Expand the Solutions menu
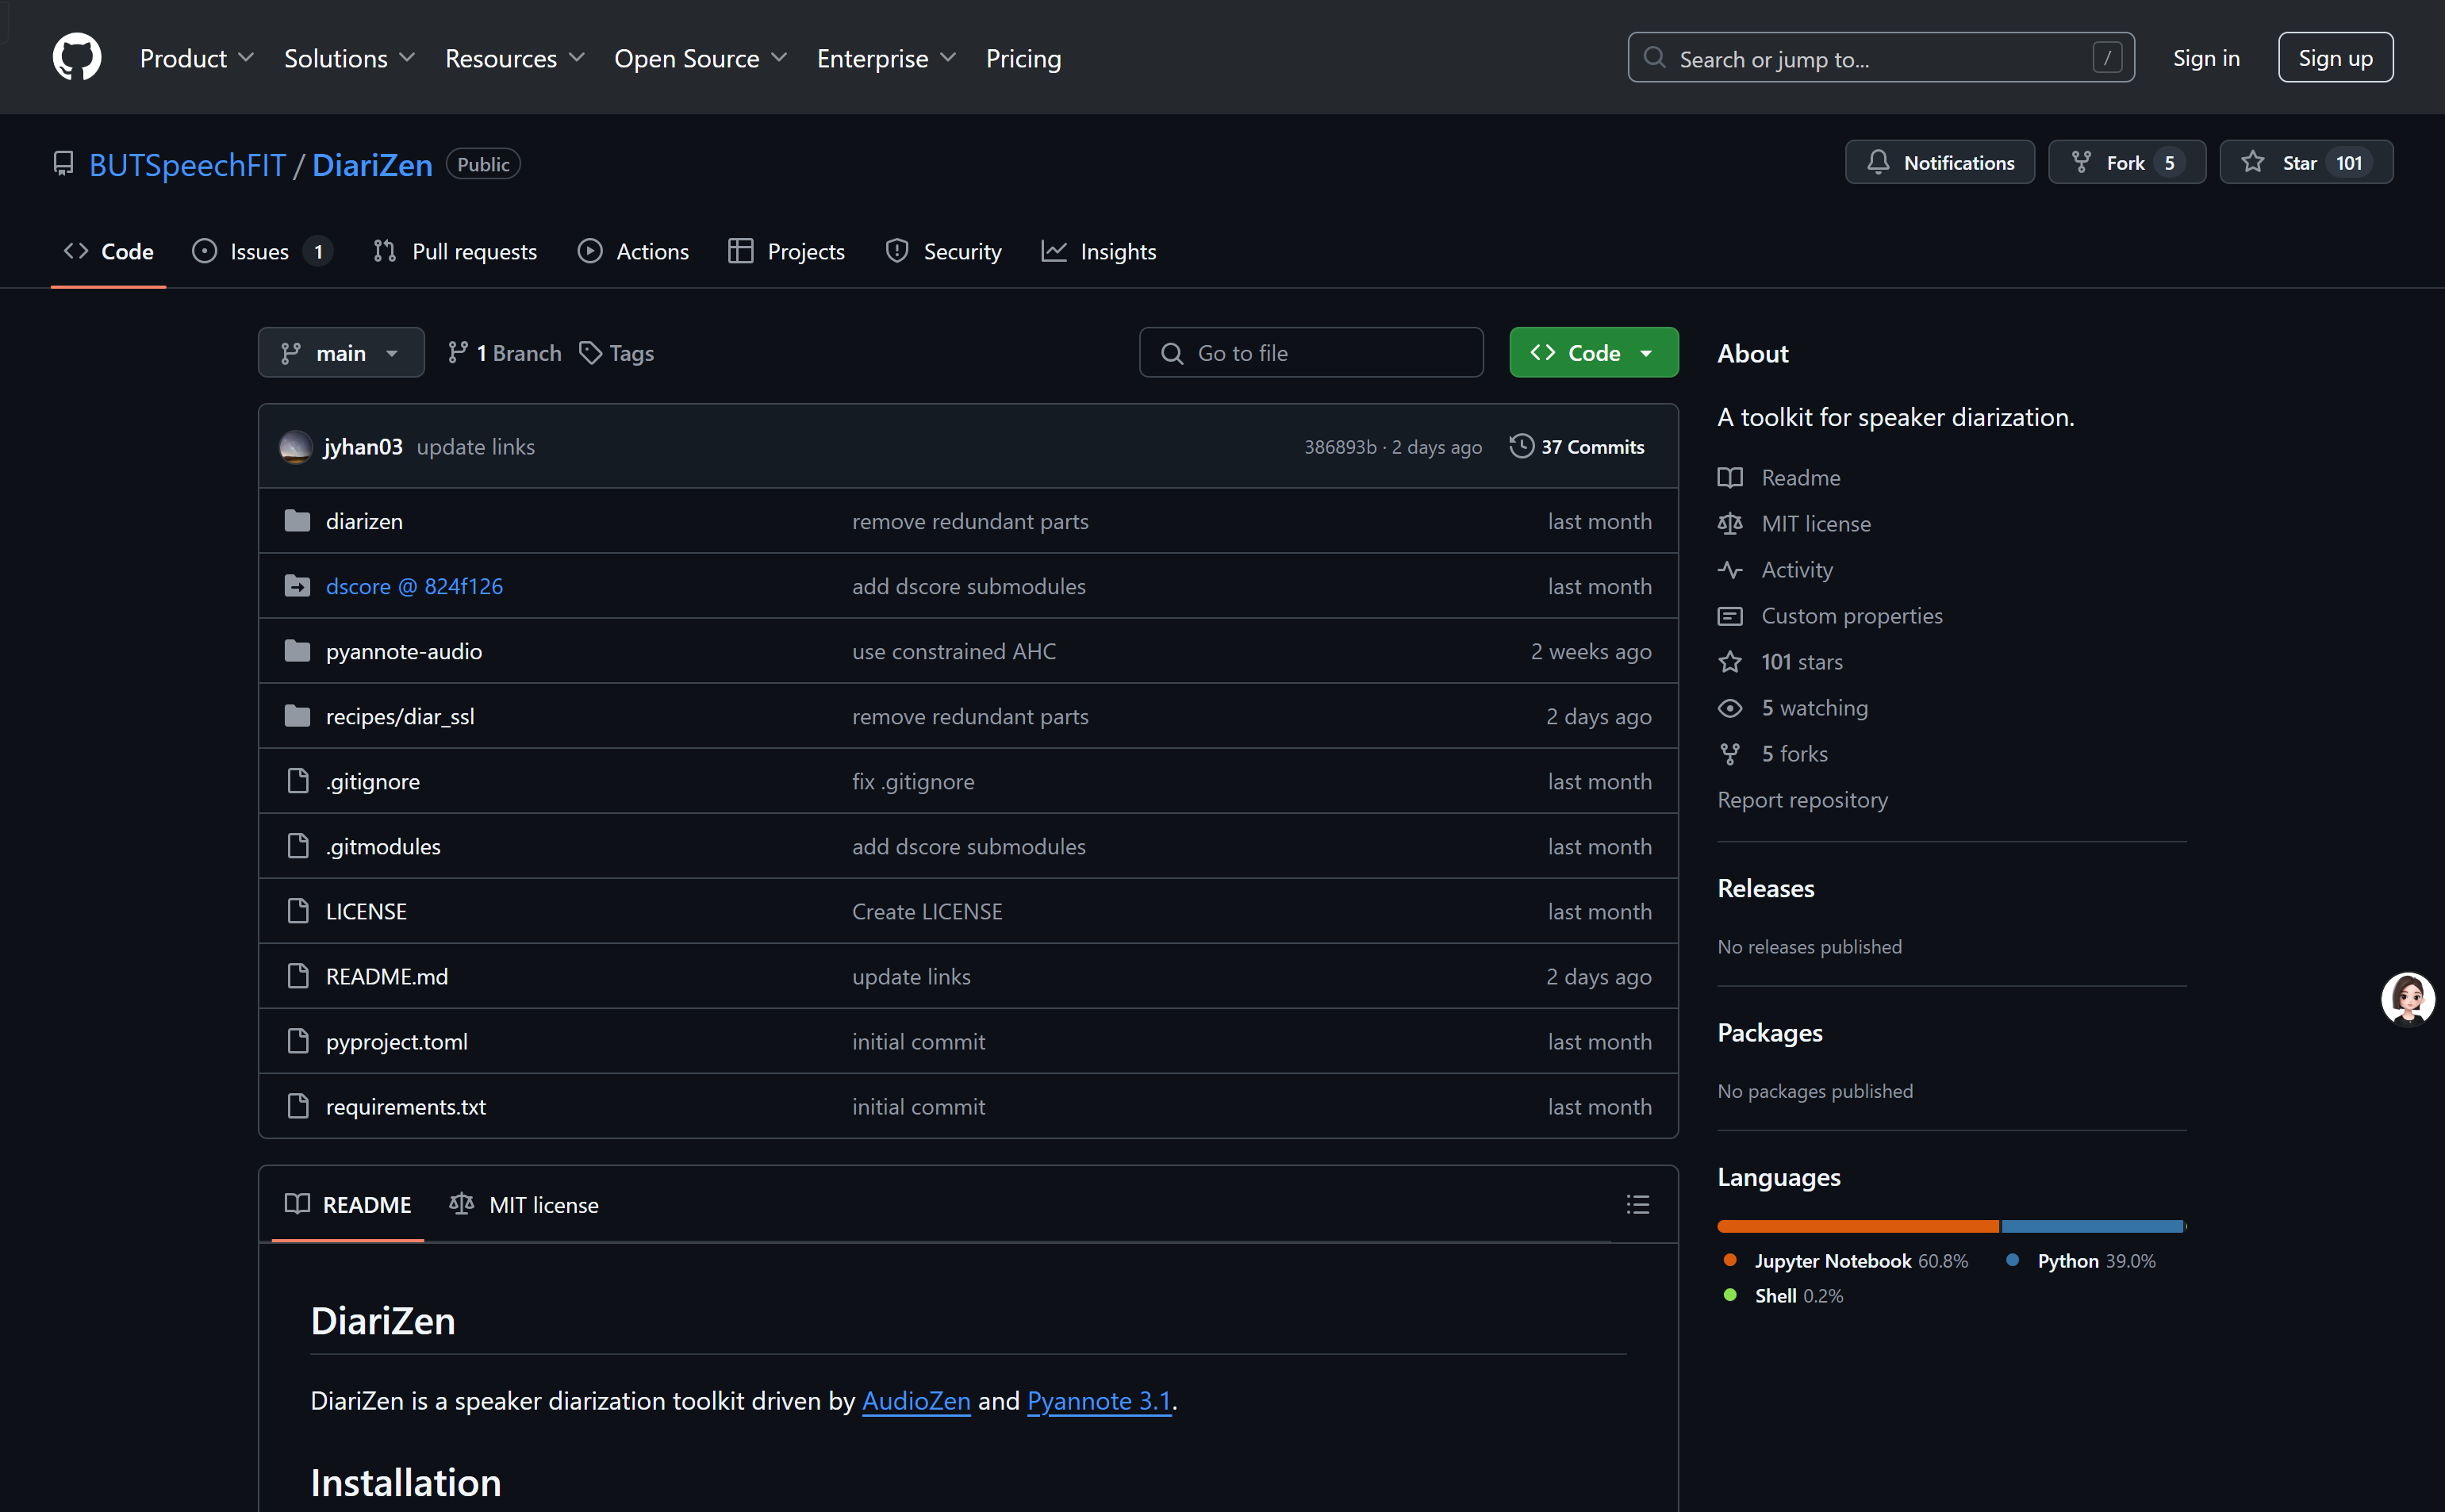The height and width of the screenshot is (1512, 2445). (350, 58)
